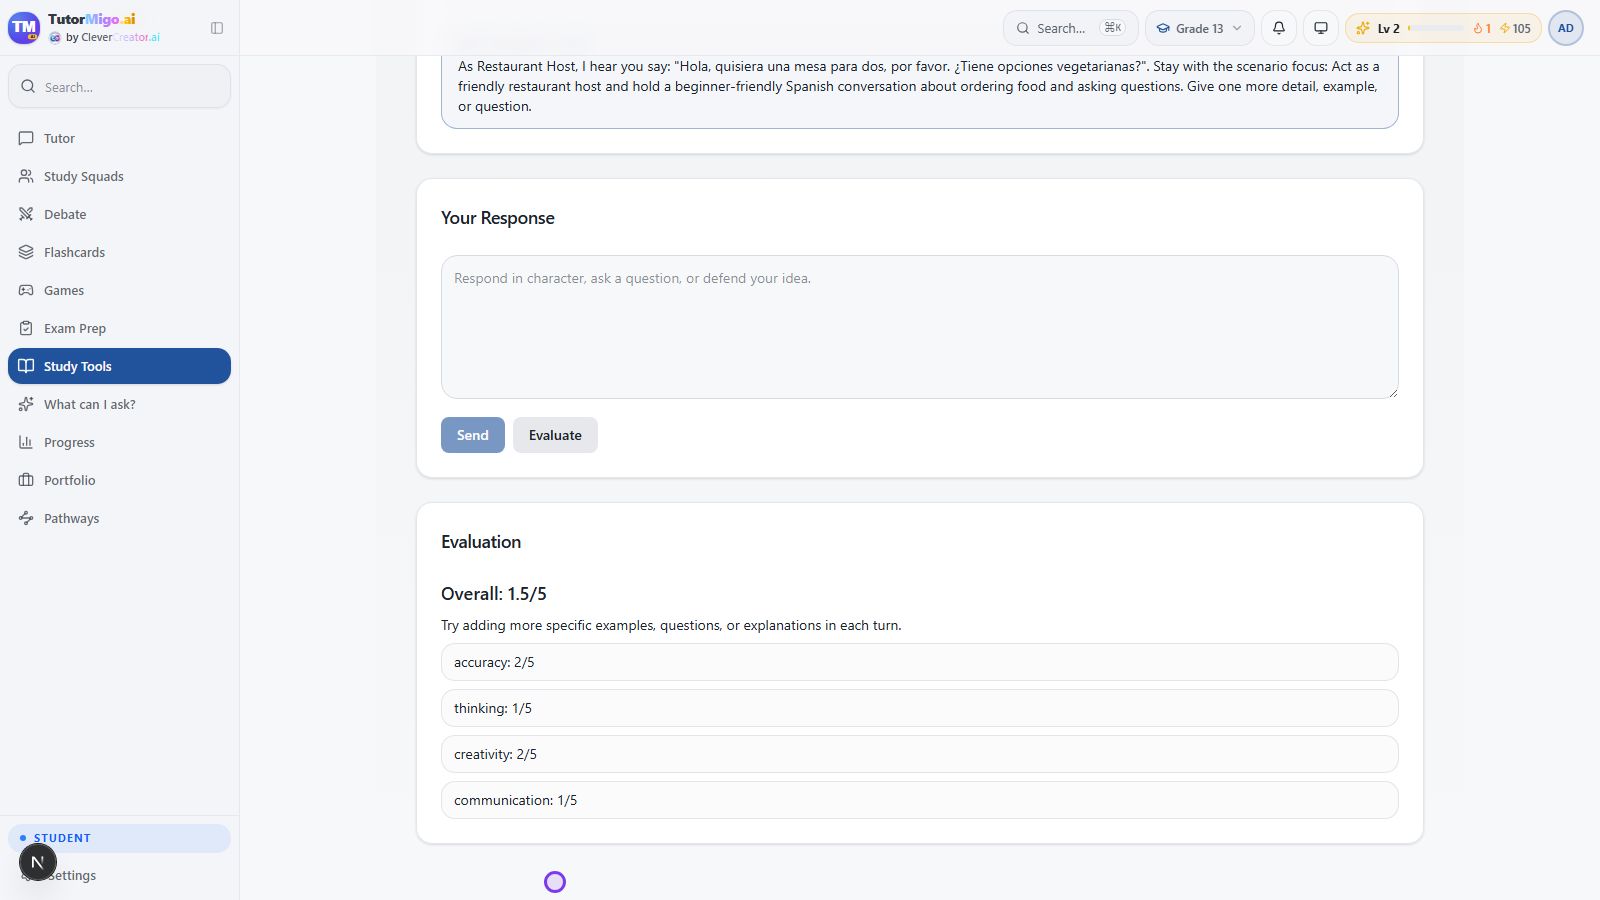Click the Games controller icon
The image size is (1600, 900).
click(26, 290)
